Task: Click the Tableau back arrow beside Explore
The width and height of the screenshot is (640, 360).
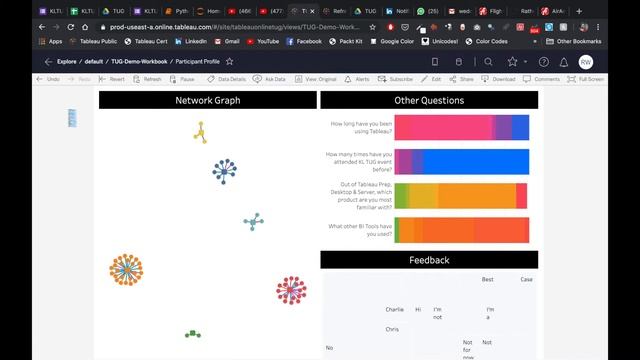Action: point(48,62)
